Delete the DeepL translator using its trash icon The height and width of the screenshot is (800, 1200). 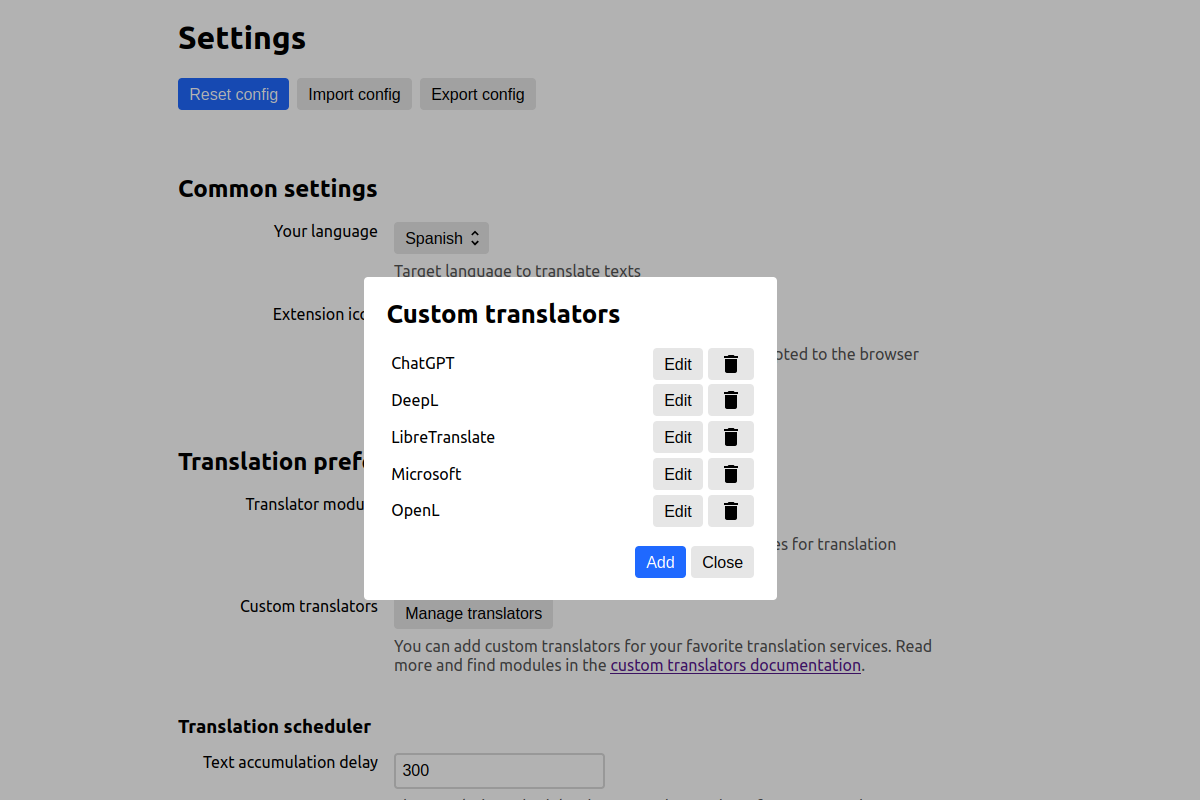(731, 399)
